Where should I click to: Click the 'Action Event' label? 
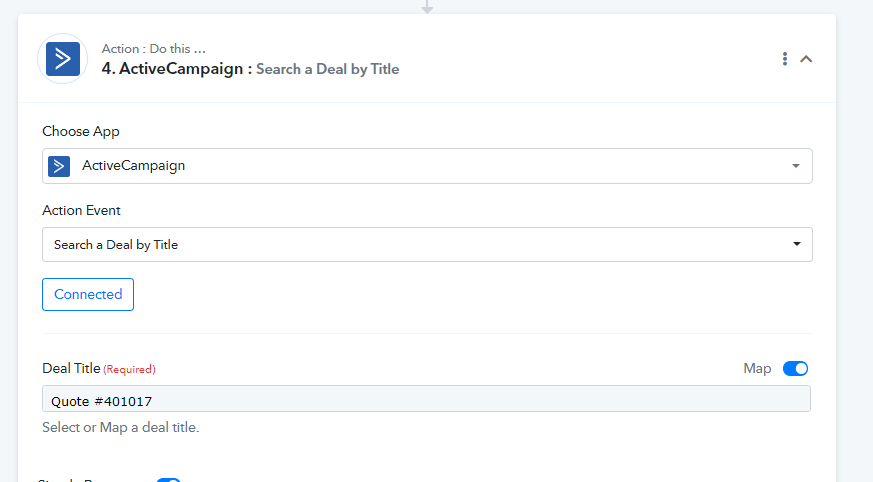click(81, 210)
